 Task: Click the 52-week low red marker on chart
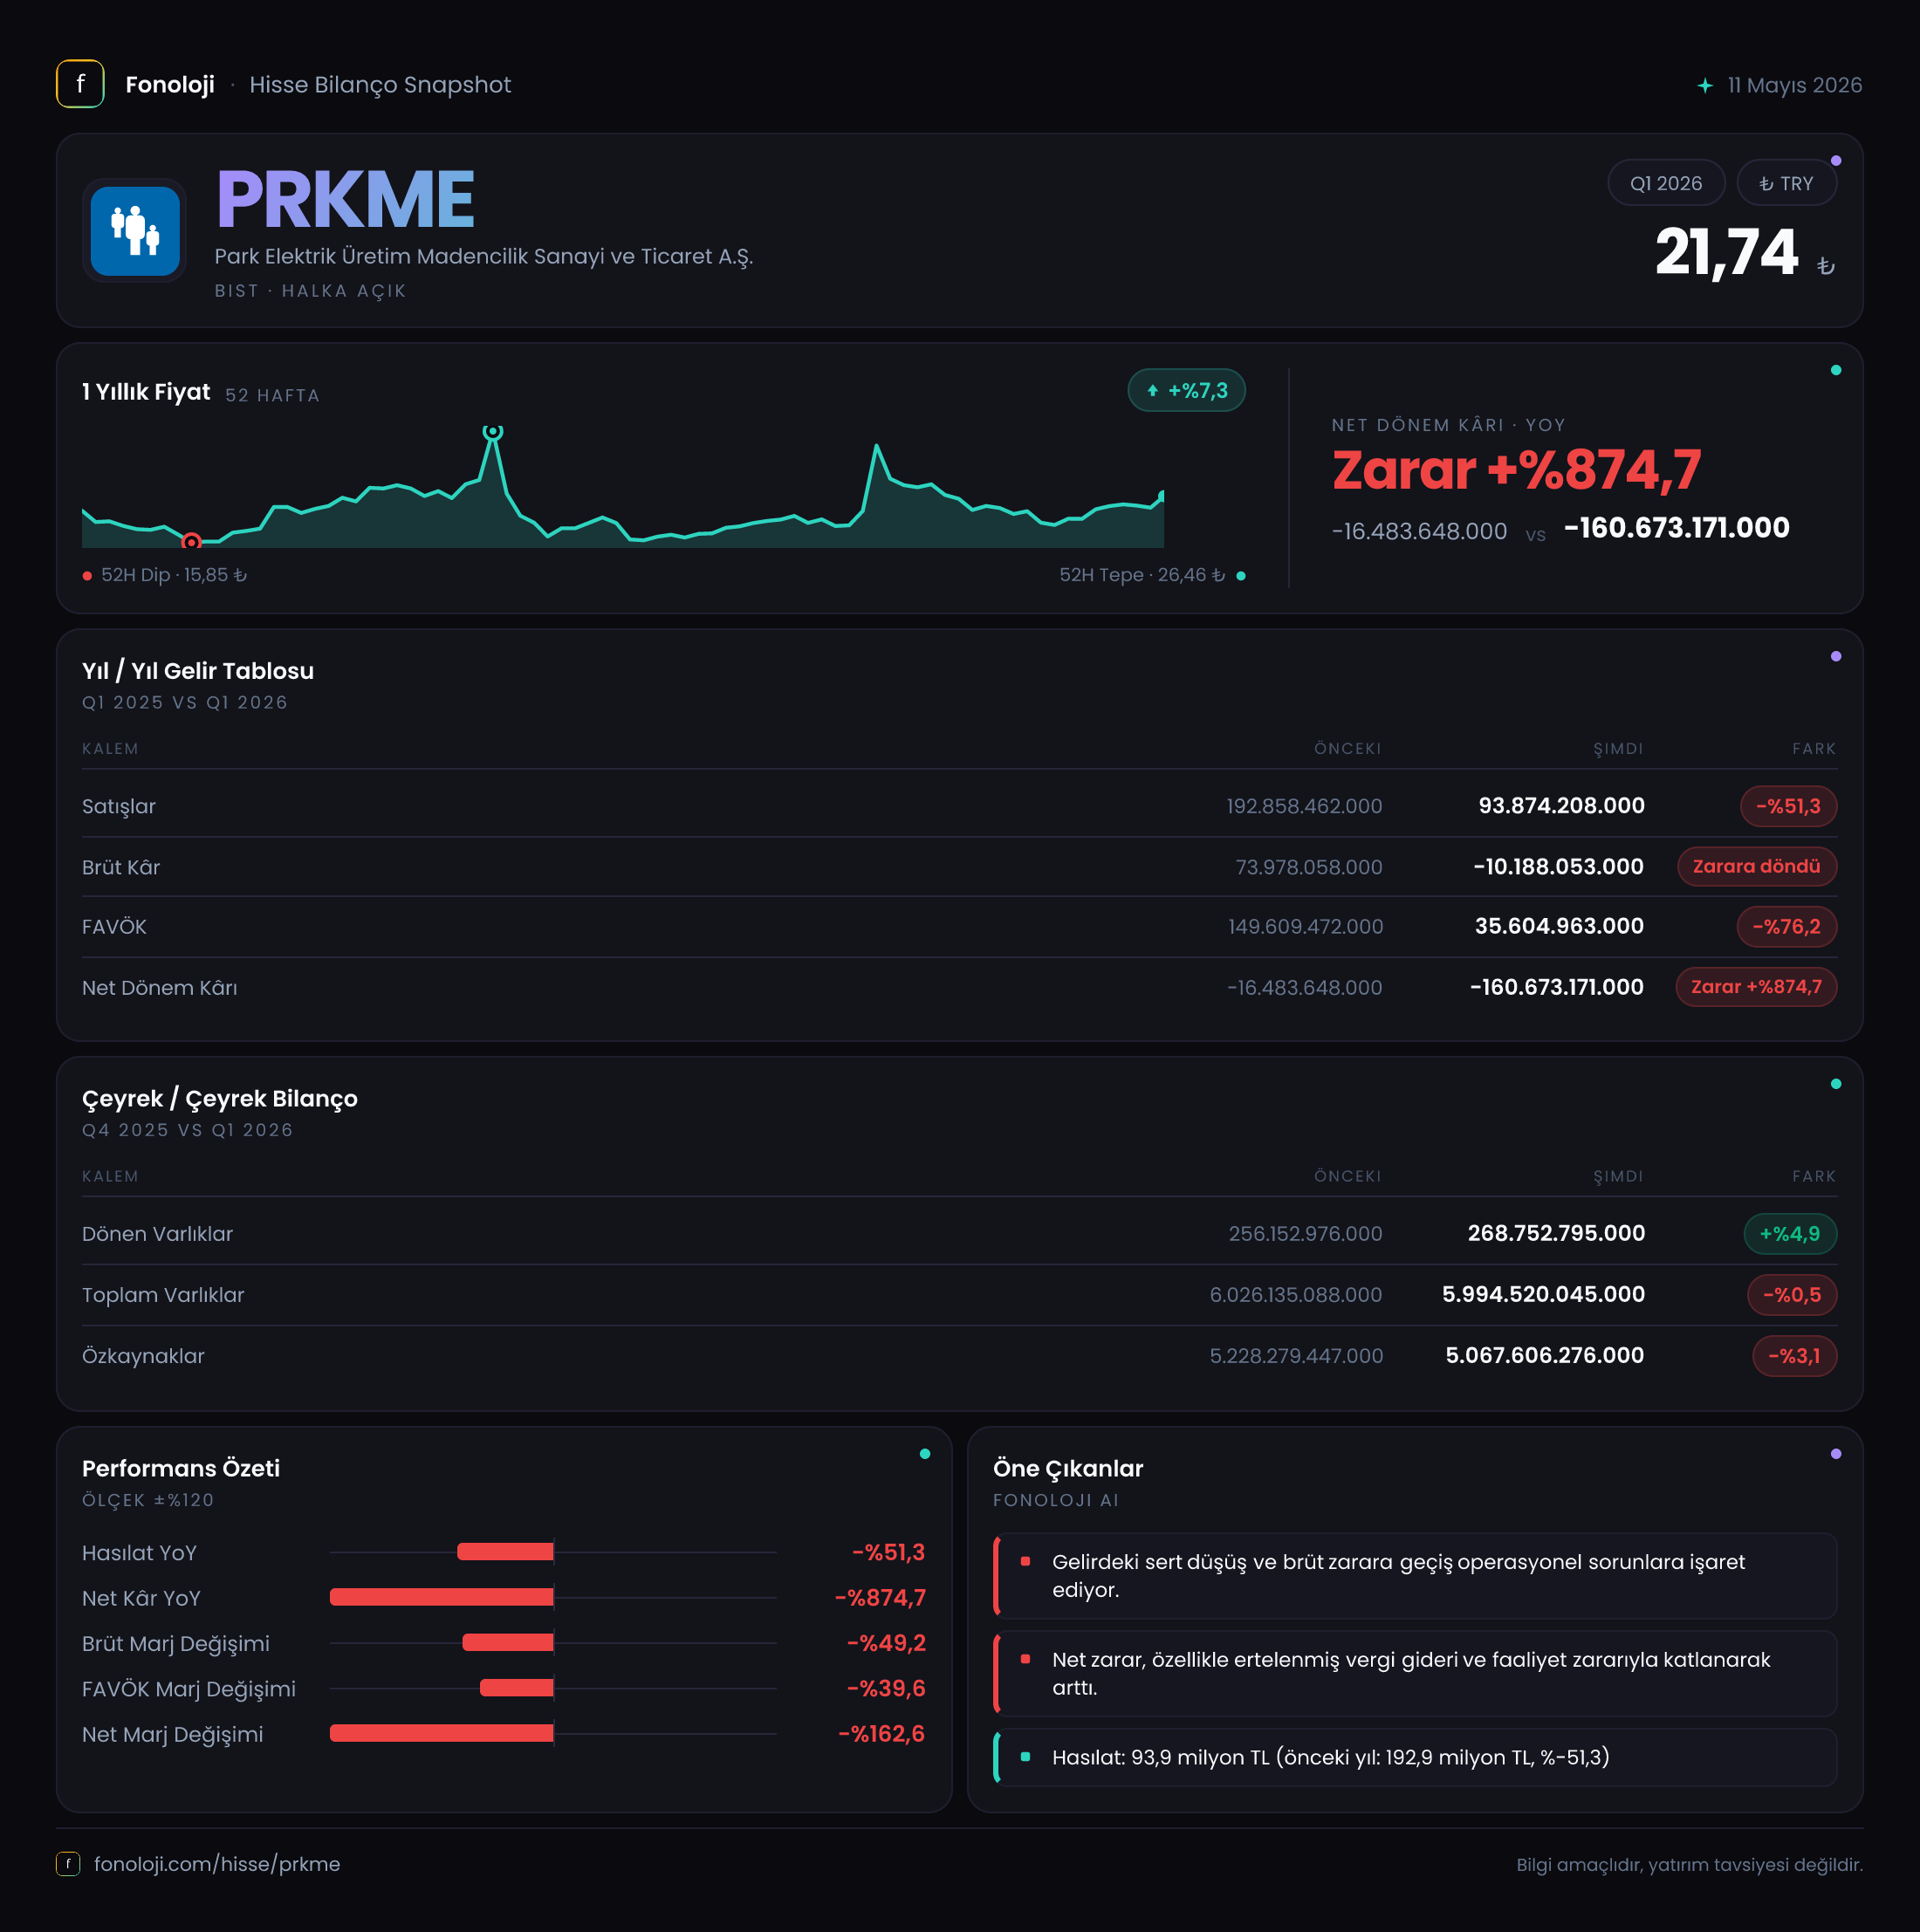click(191, 542)
